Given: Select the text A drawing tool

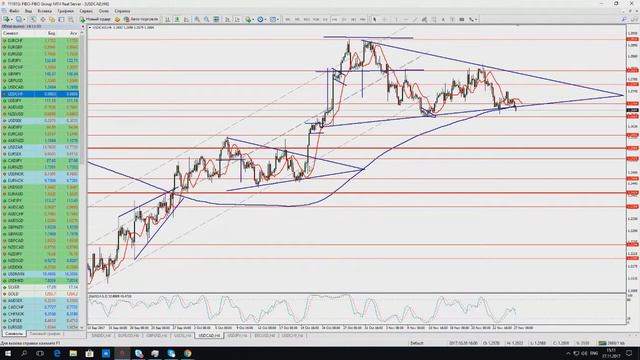Looking at the screenshot, I should [443, 19].
